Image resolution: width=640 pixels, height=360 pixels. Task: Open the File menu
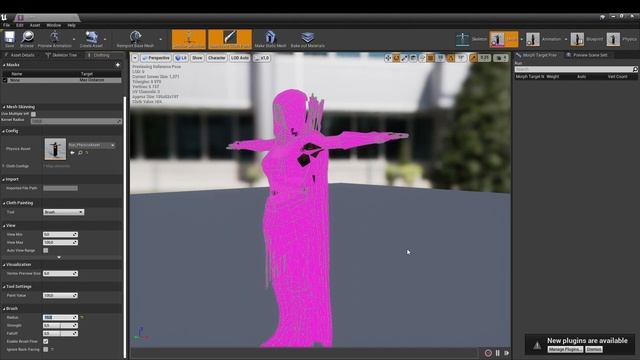tap(7, 25)
